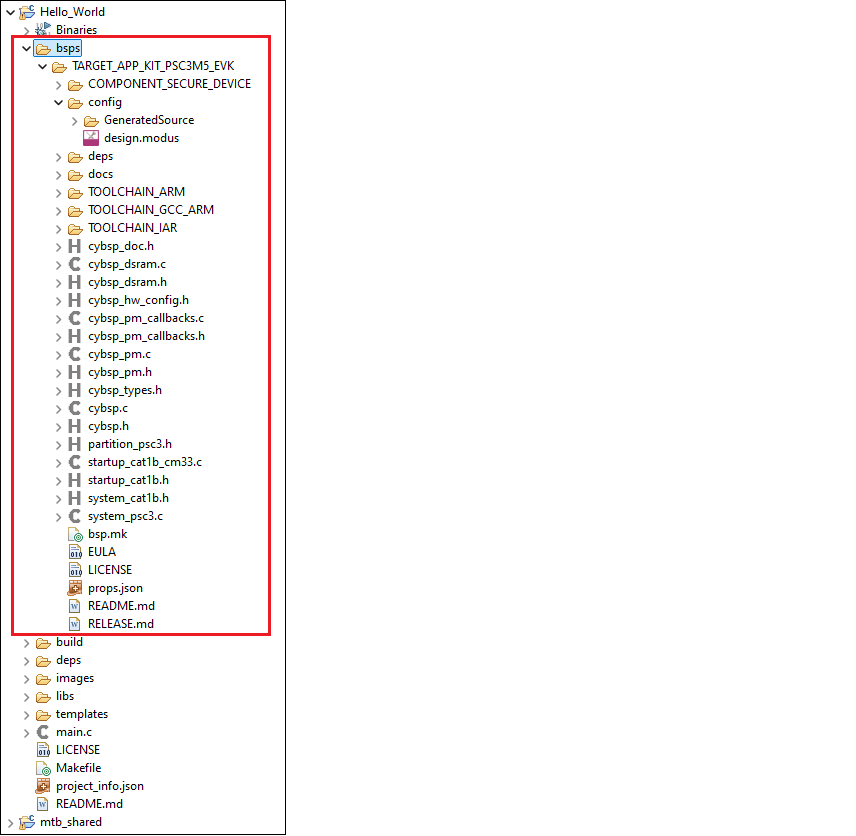Click the main.c source file icon
Image resolution: width=856 pixels, height=836 pixels.
pyautogui.click(x=43, y=732)
